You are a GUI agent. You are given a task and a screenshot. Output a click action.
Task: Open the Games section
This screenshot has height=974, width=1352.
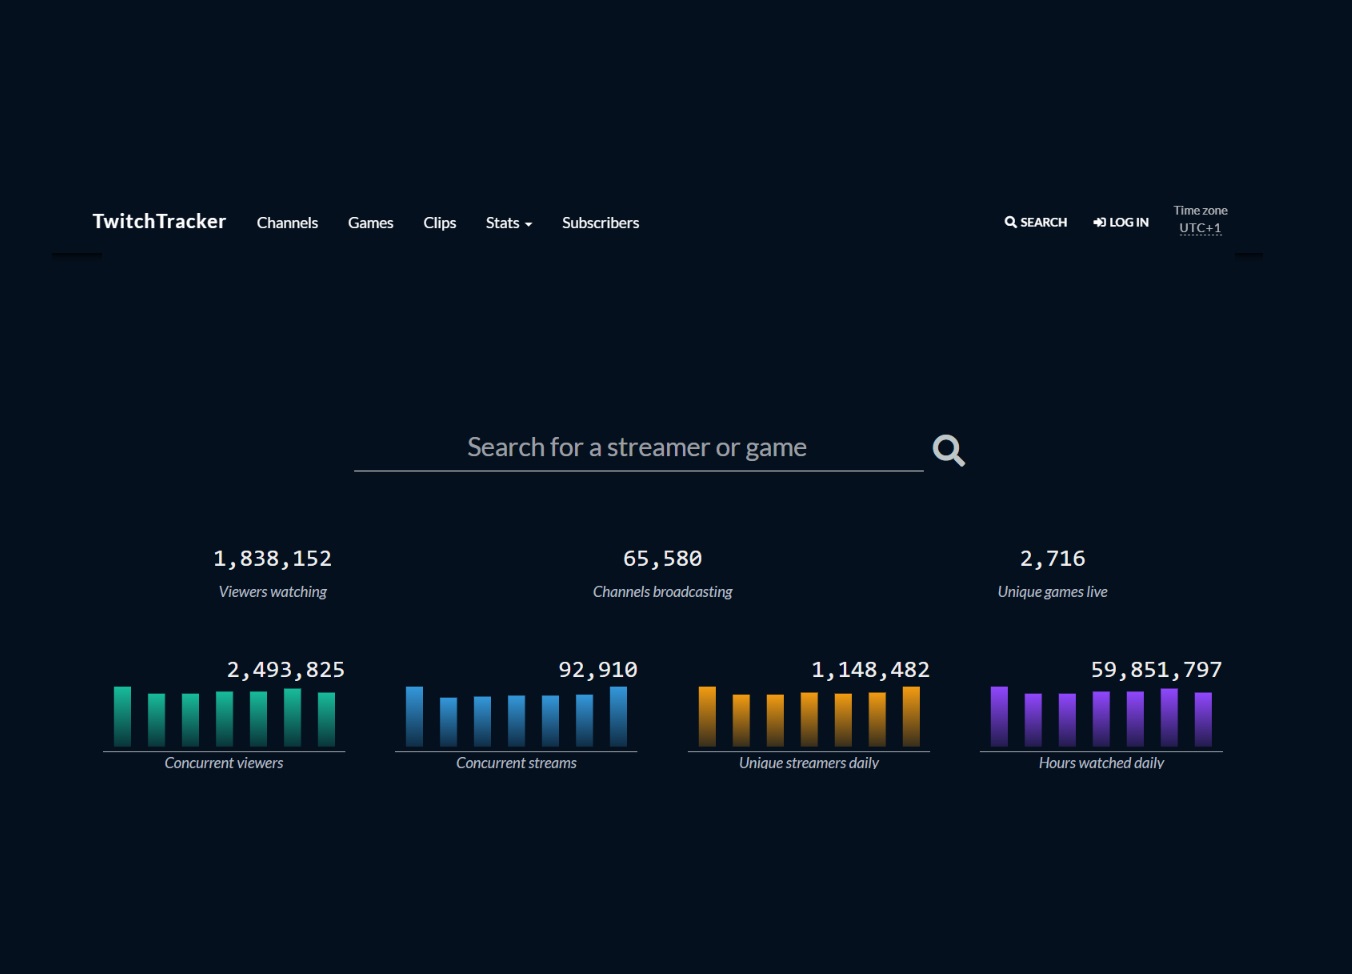pyautogui.click(x=370, y=222)
